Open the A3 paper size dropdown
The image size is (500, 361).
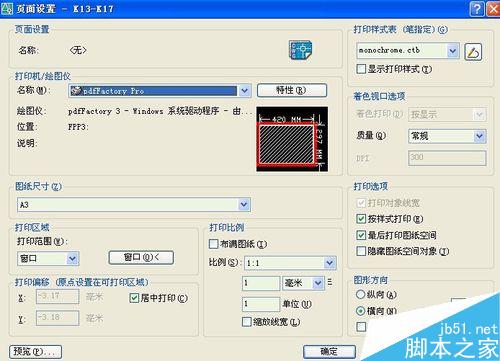(244, 204)
